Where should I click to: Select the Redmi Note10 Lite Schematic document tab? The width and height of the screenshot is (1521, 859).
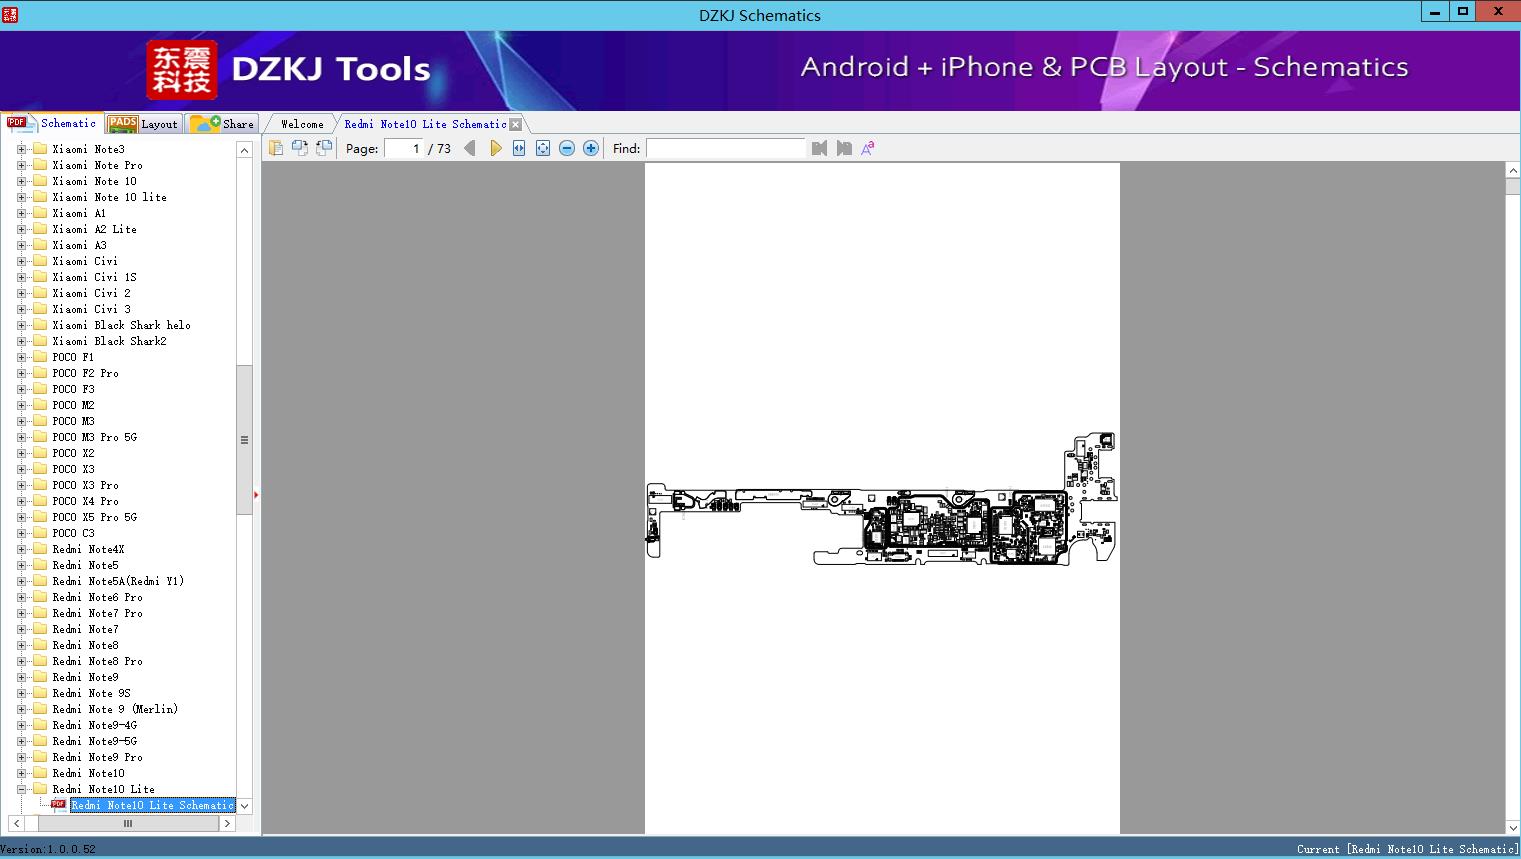pos(425,124)
